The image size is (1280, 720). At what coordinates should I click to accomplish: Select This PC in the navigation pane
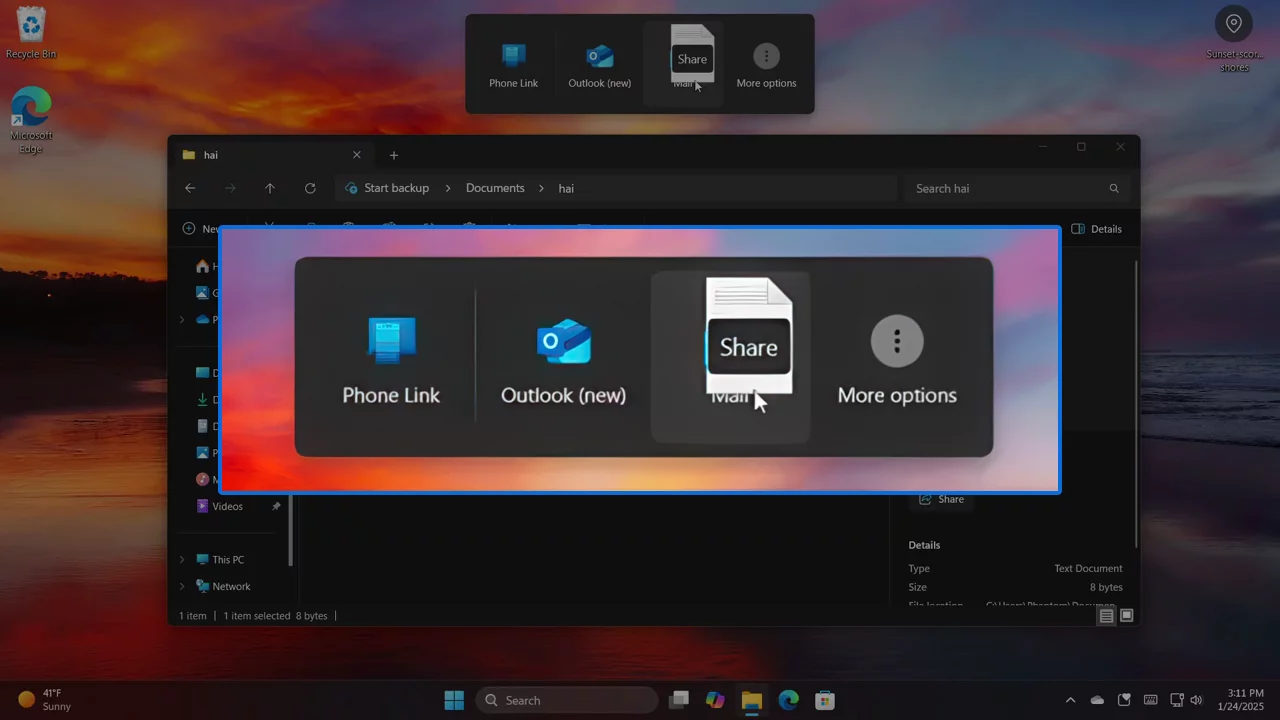(228, 560)
